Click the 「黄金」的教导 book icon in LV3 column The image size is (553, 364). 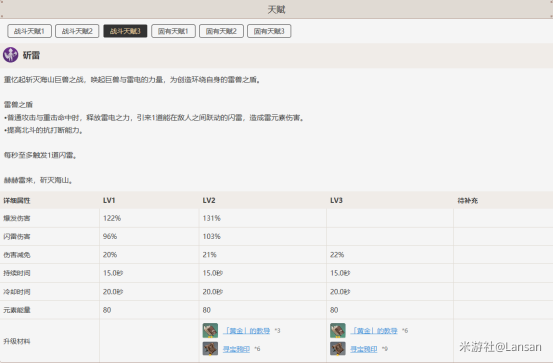(x=338, y=330)
